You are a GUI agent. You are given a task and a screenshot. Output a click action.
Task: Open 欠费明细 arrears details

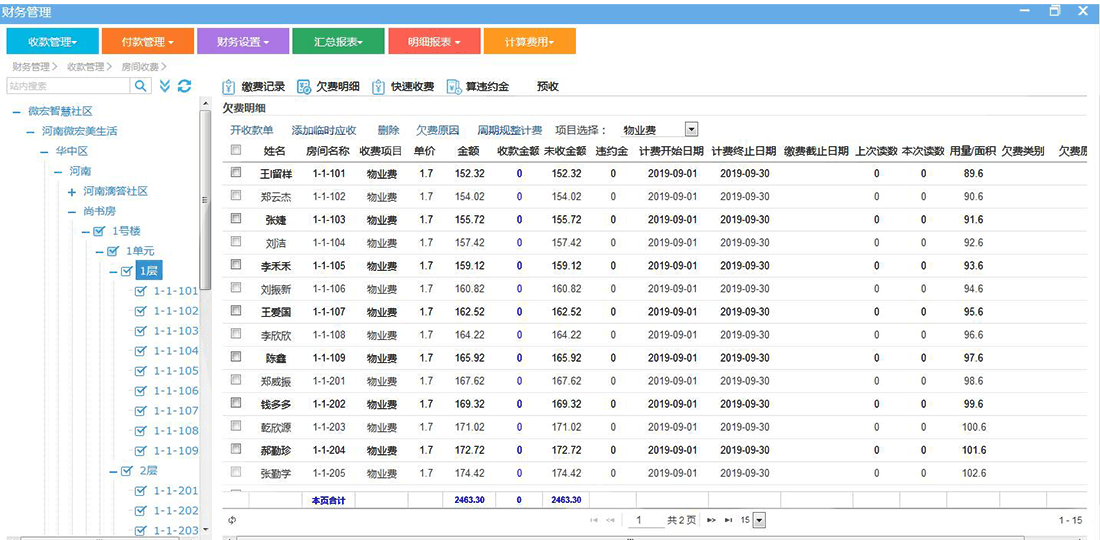point(329,87)
